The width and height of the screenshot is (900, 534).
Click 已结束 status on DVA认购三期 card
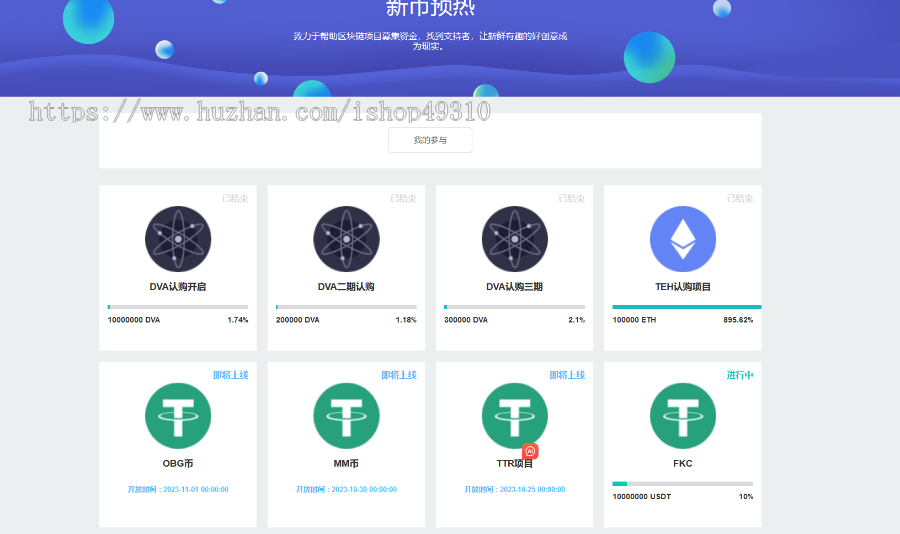click(x=572, y=198)
